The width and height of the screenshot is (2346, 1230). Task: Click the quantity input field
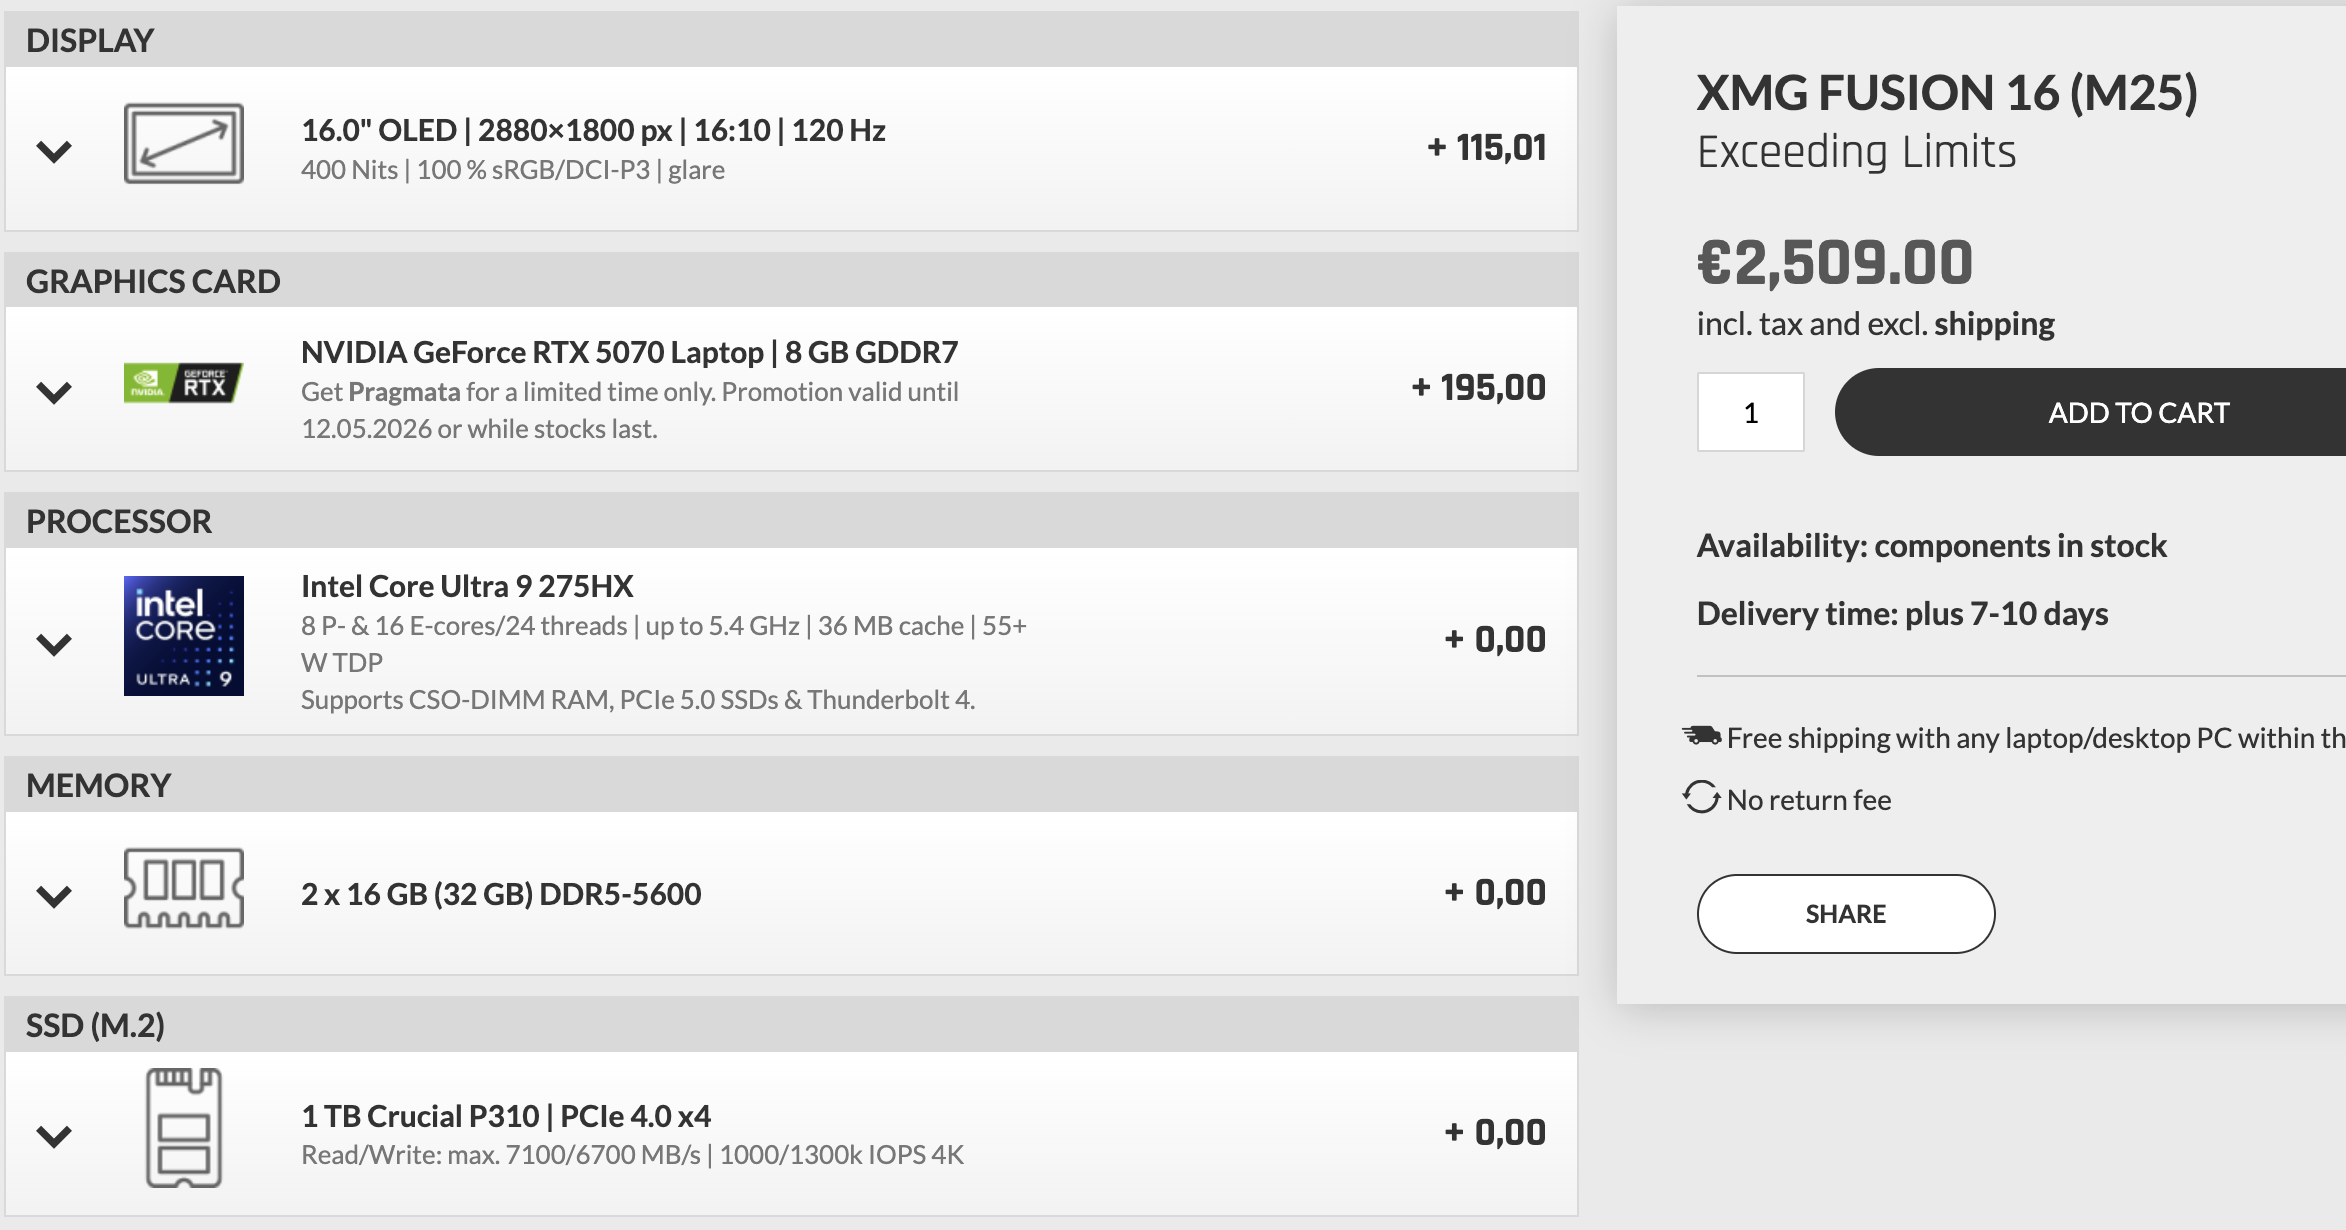point(1751,412)
